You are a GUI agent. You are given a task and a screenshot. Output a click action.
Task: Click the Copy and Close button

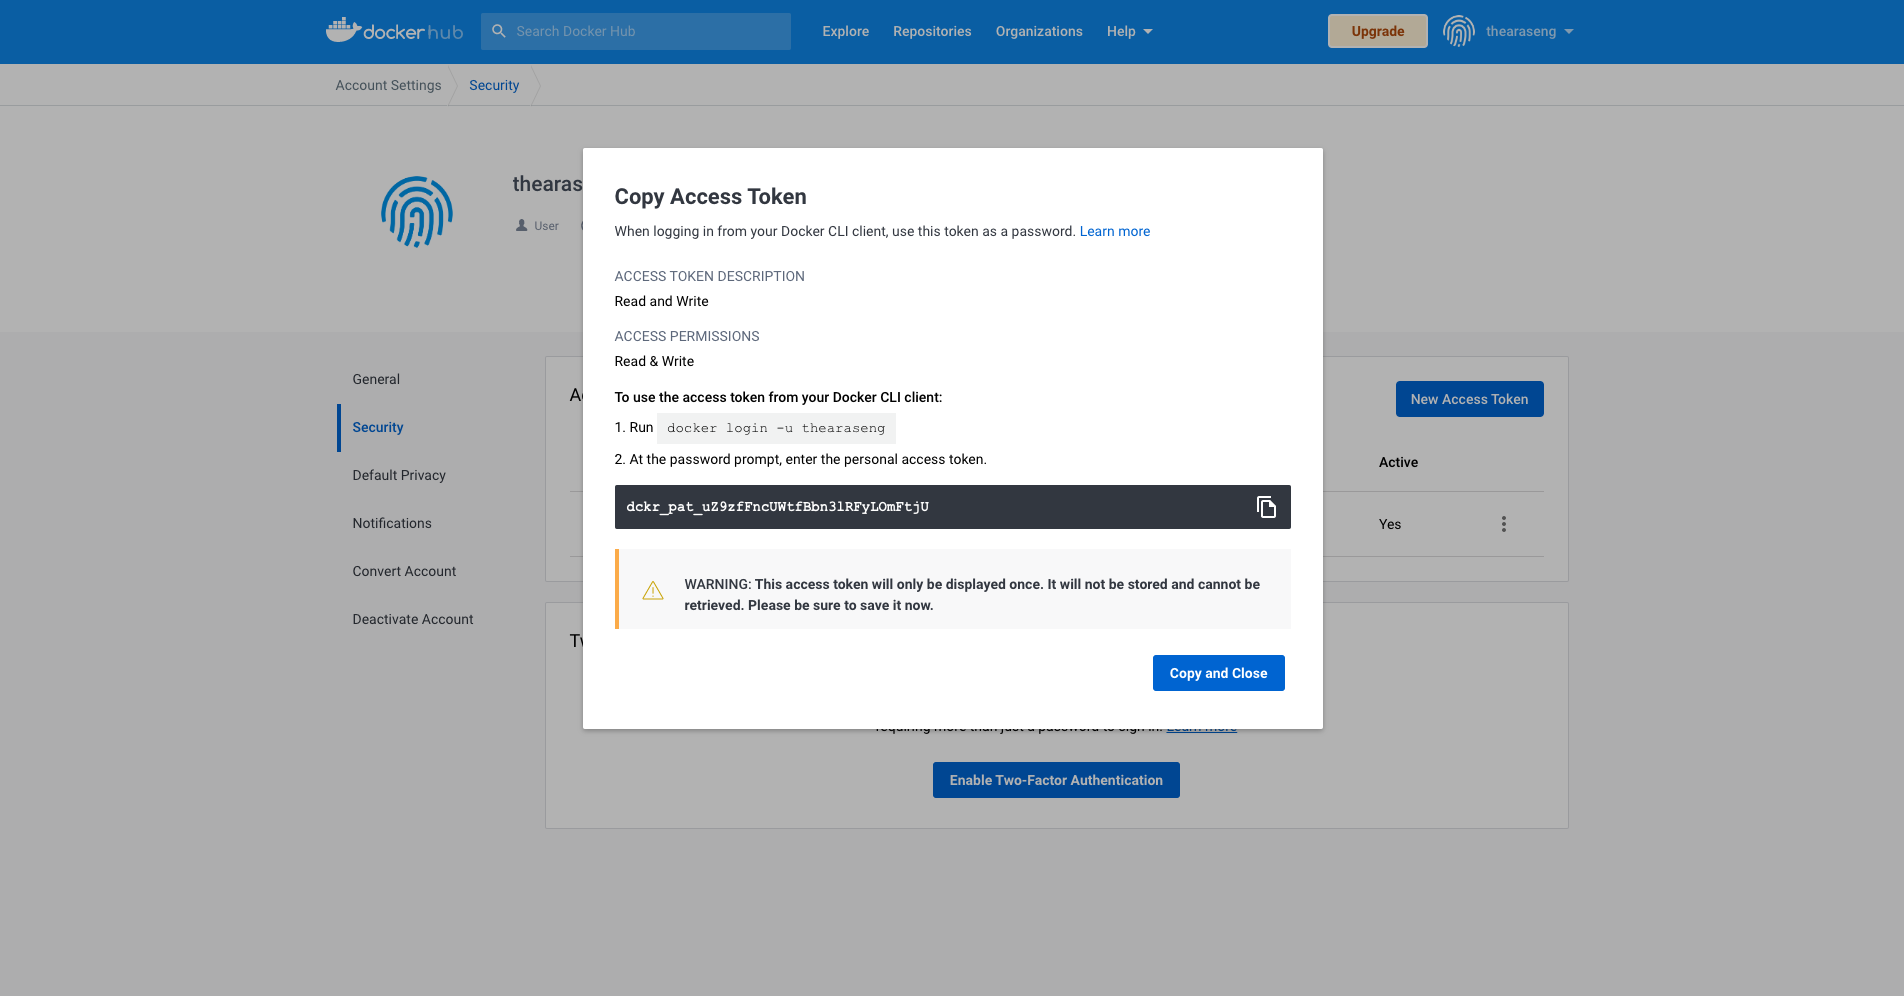point(1218,673)
